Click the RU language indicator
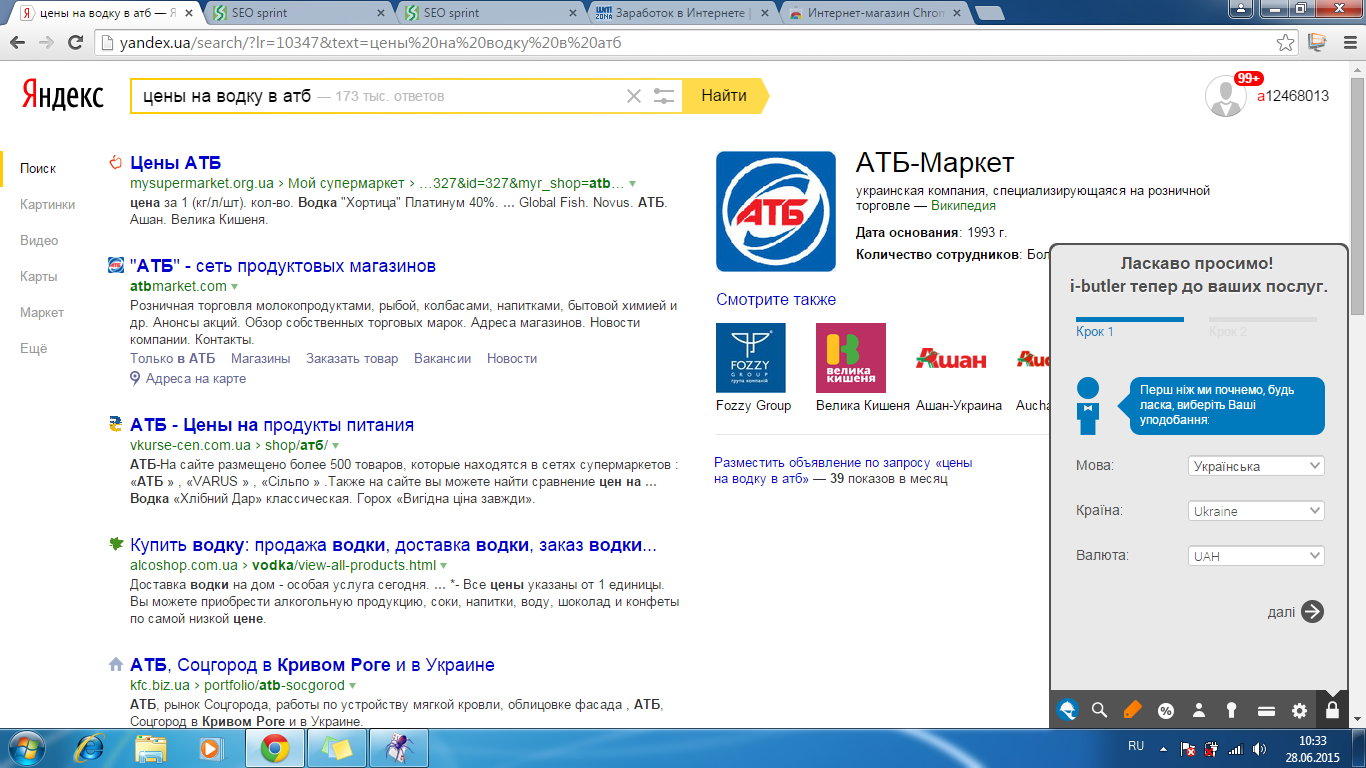Screen dimensions: 1366x768 (x=1136, y=746)
